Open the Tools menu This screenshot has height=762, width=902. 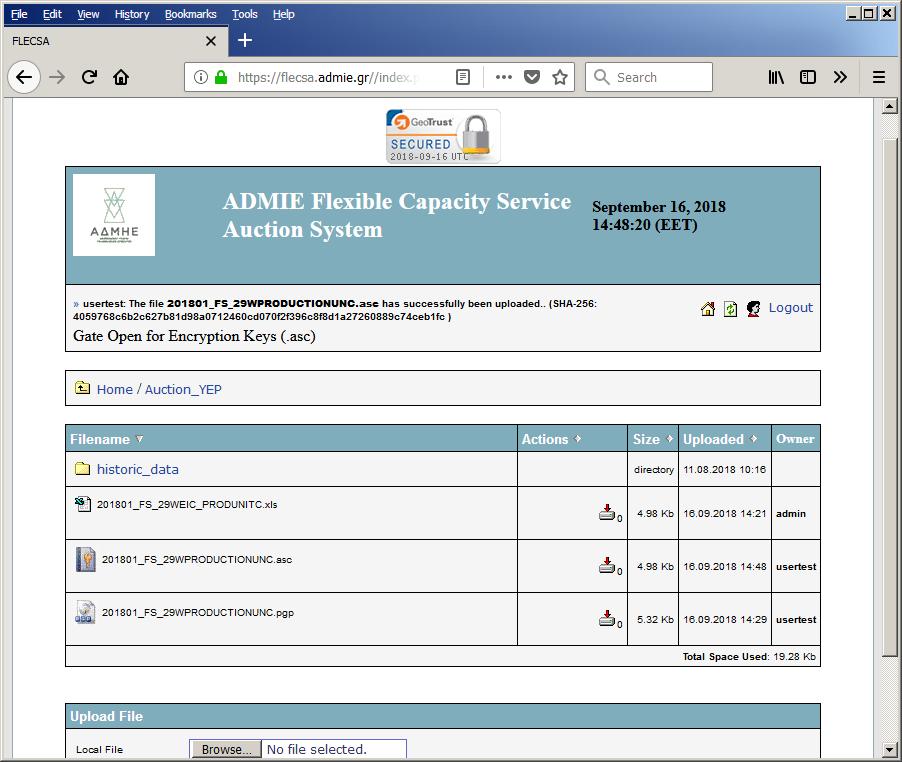[x=244, y=14]
